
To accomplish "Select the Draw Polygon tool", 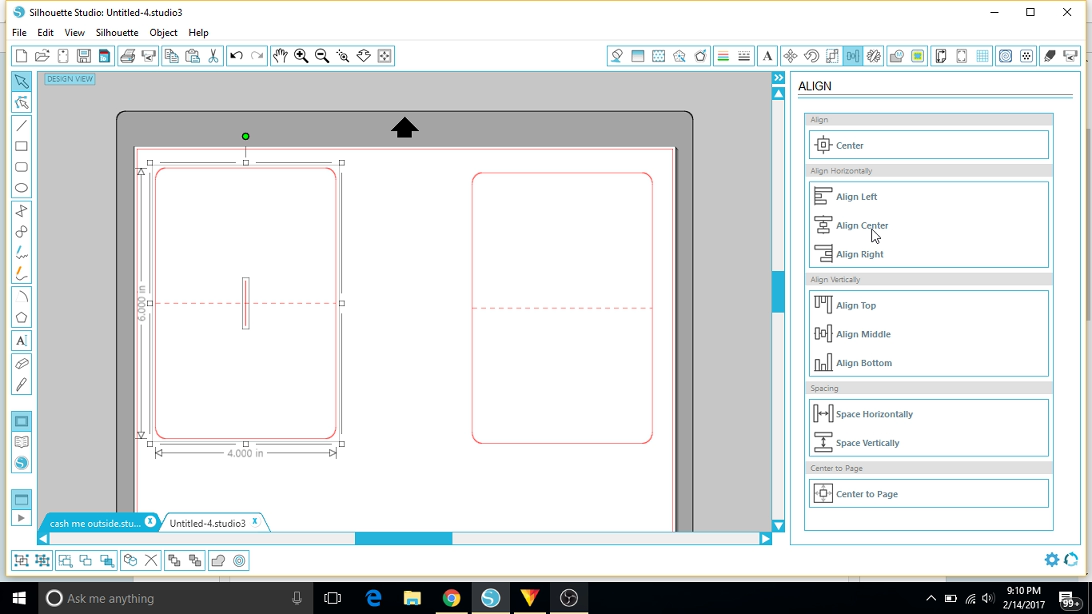I will pos(22,317).
